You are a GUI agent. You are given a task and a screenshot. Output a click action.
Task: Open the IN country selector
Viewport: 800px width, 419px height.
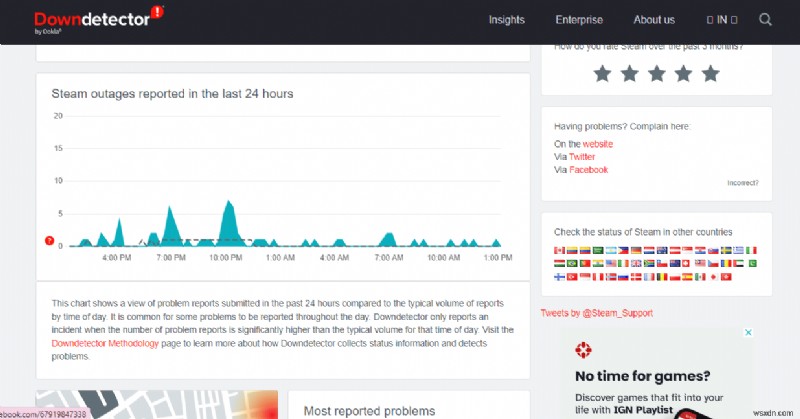(x=722, y=20)
